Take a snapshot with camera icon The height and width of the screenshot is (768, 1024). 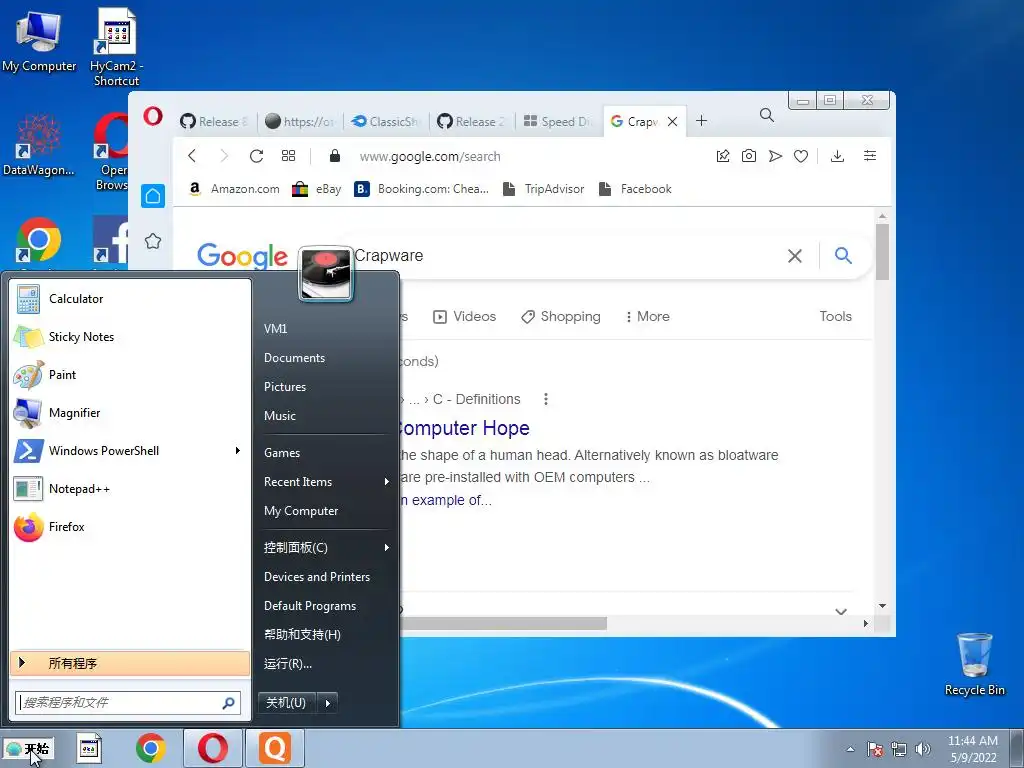(x=749, y=156)
